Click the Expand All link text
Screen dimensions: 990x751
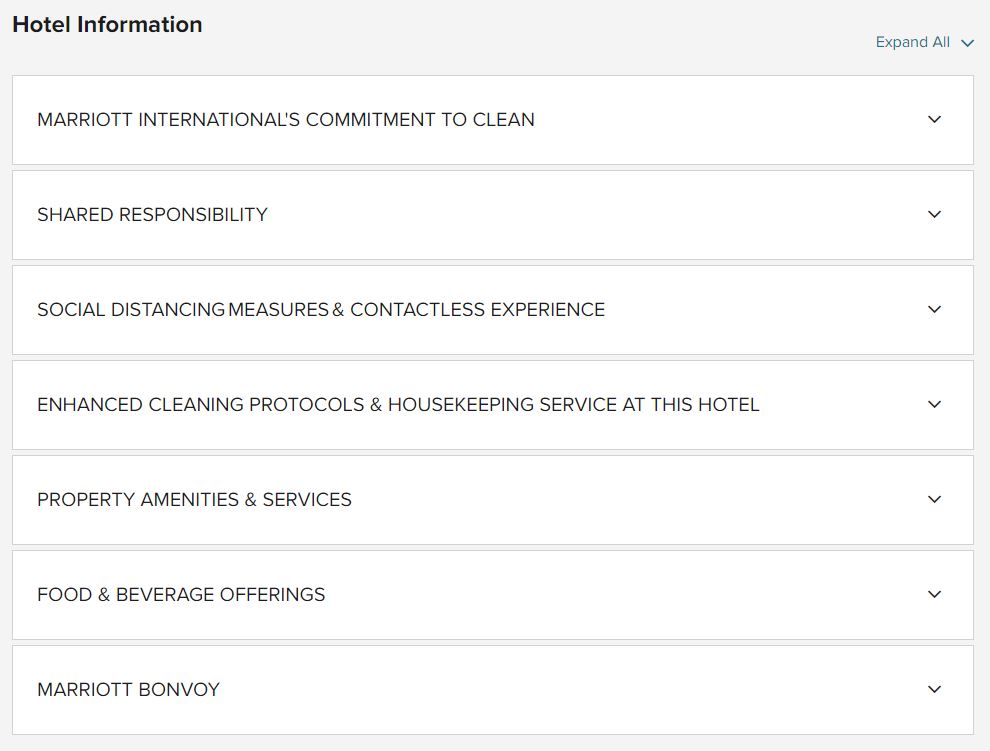[x=912, y=42]
